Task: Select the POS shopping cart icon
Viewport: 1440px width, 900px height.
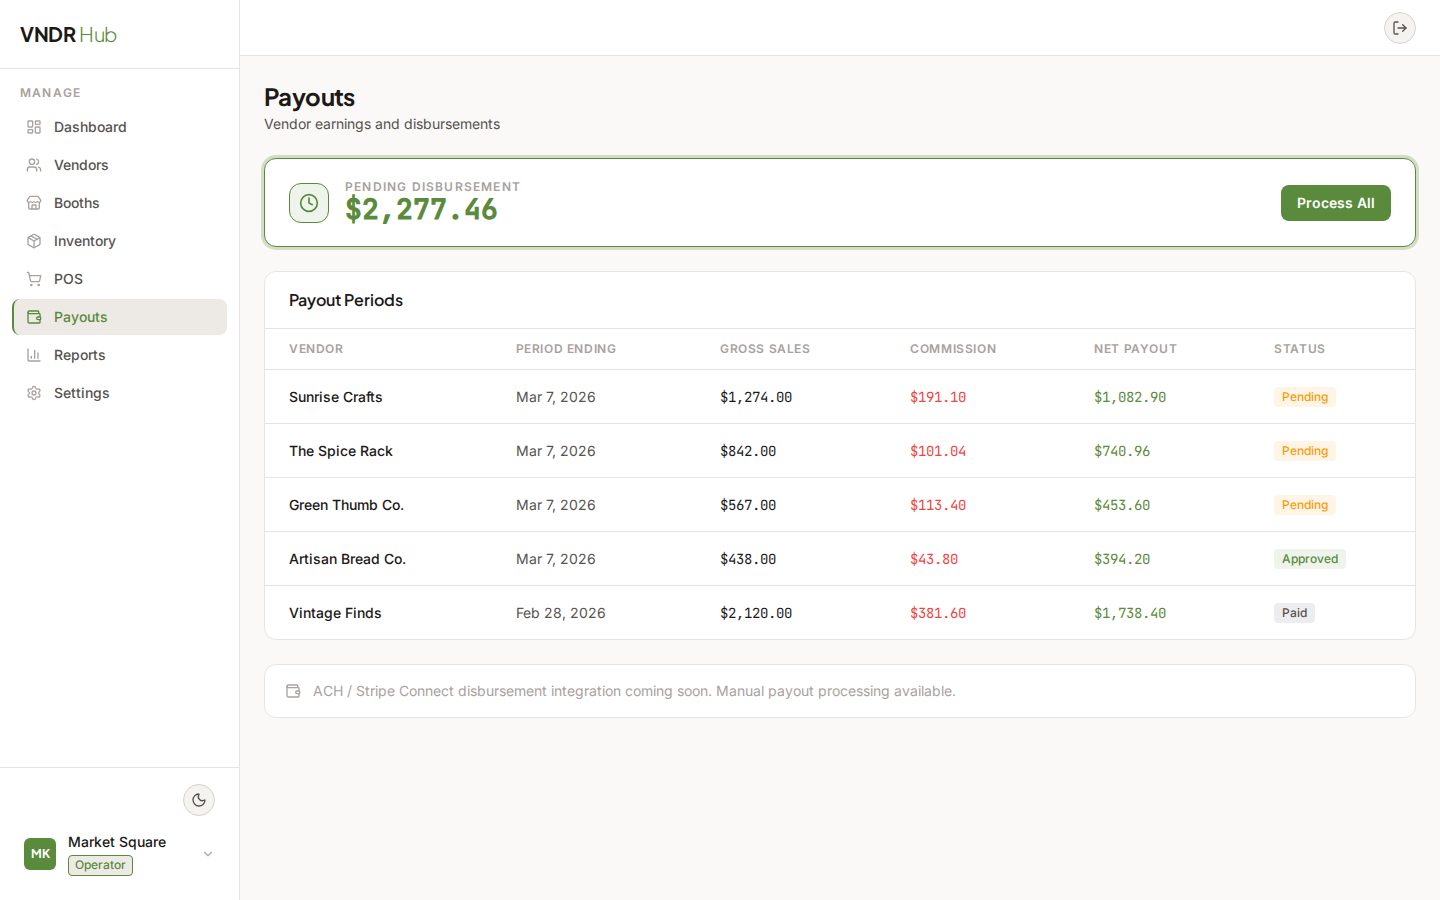Action: pos(34,279)
